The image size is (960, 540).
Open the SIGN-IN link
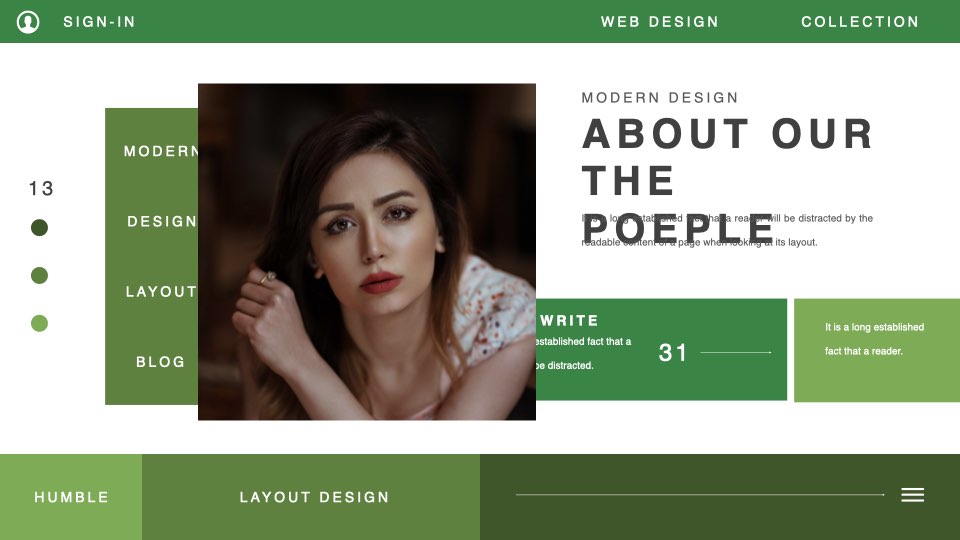tap(99, 22)
